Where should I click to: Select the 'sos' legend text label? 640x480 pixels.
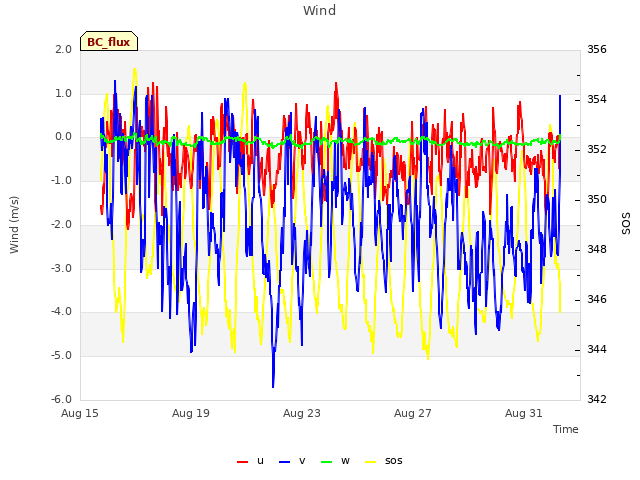coord(393,461)
